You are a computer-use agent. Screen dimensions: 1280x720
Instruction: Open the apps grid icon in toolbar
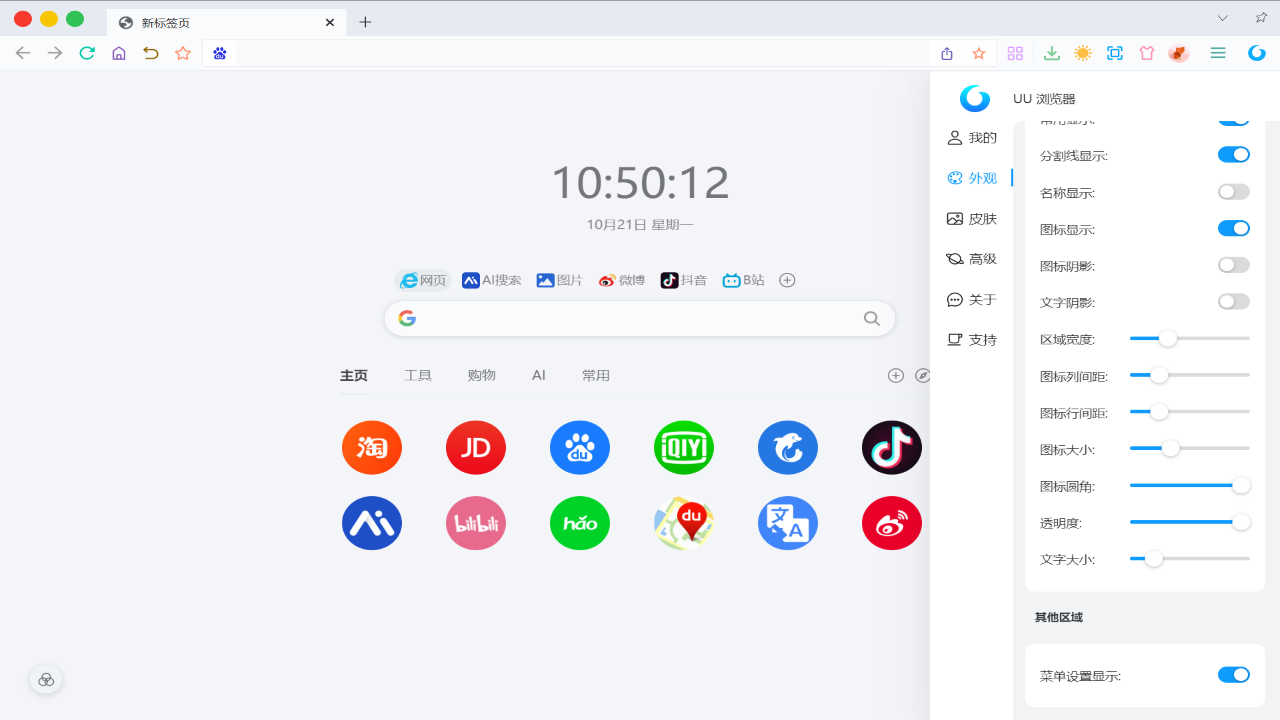[1015, 53]
